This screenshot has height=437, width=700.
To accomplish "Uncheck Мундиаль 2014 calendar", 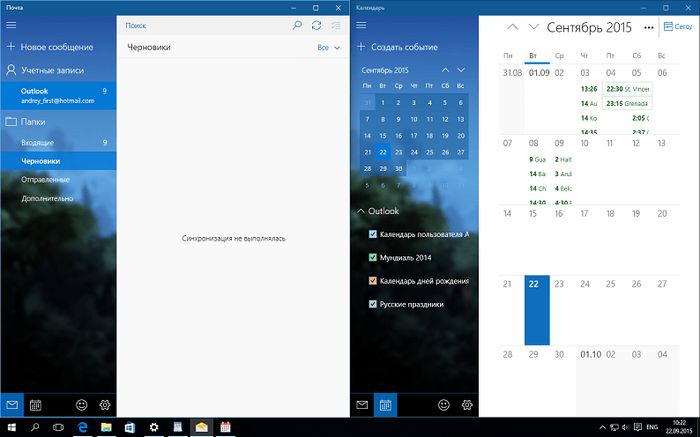I will coord(373,257).
